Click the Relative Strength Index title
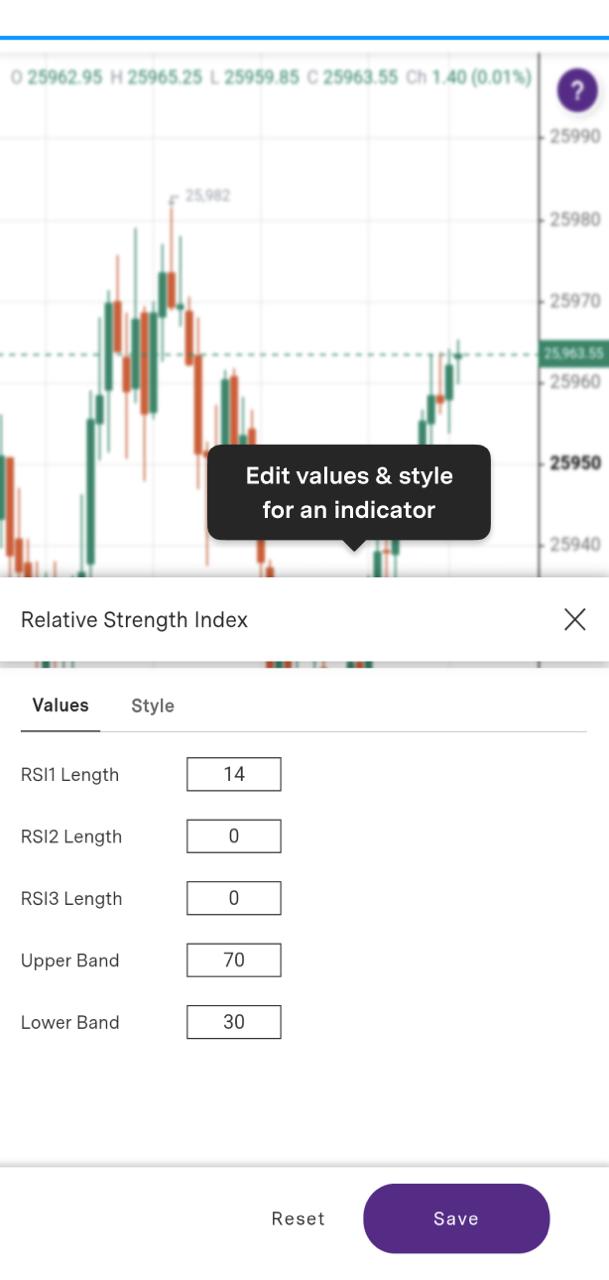This screenshot has width=609, height=1280. 134,620
